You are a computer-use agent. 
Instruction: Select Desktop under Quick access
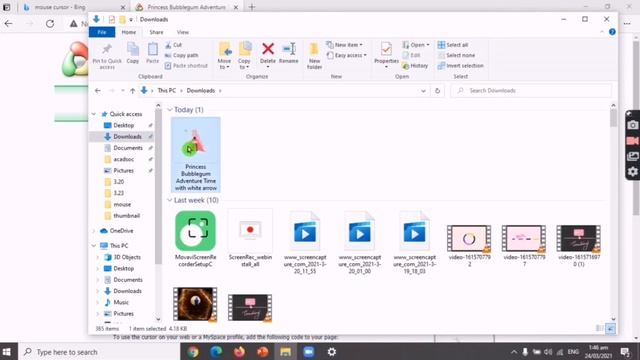click(x=124, y=125)
